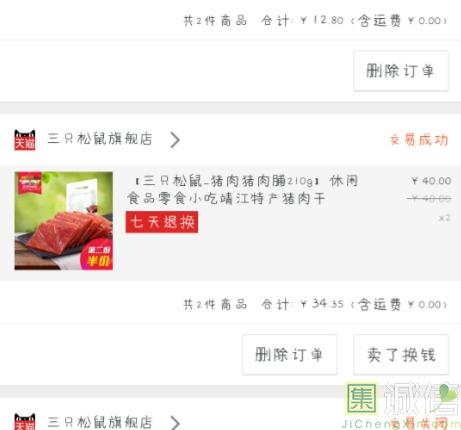The image size is (461, 430).
Task: Tap the strikethrough original price ¥40.00
Action: click(429, 199)
